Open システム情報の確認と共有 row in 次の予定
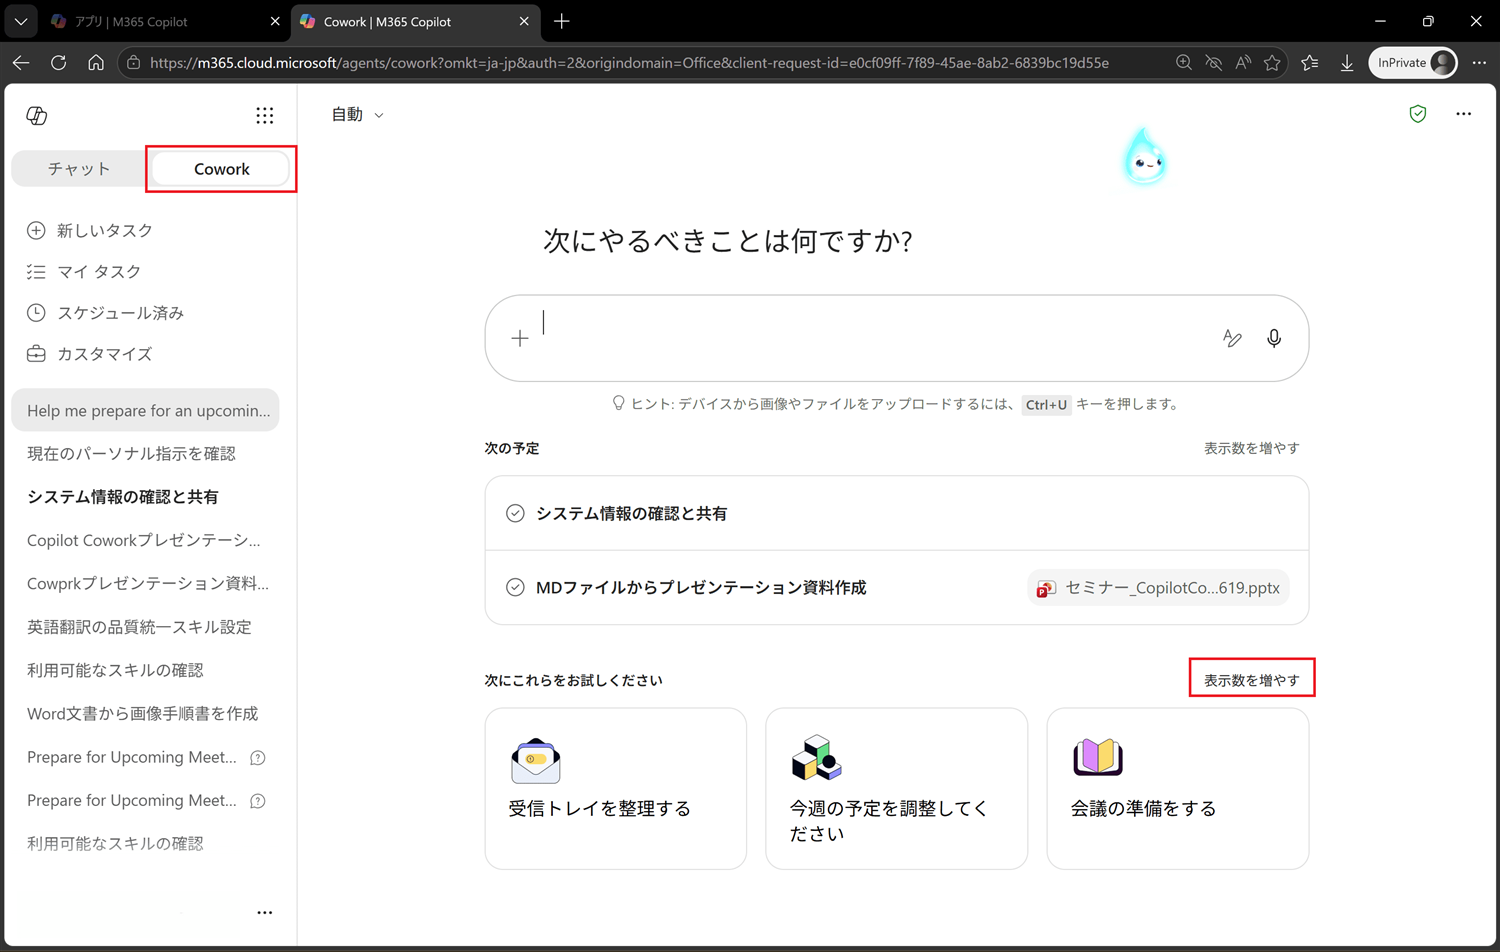The height and width of the screenshot is (952, 1500). pyautogui.click(x=897, y=513)
